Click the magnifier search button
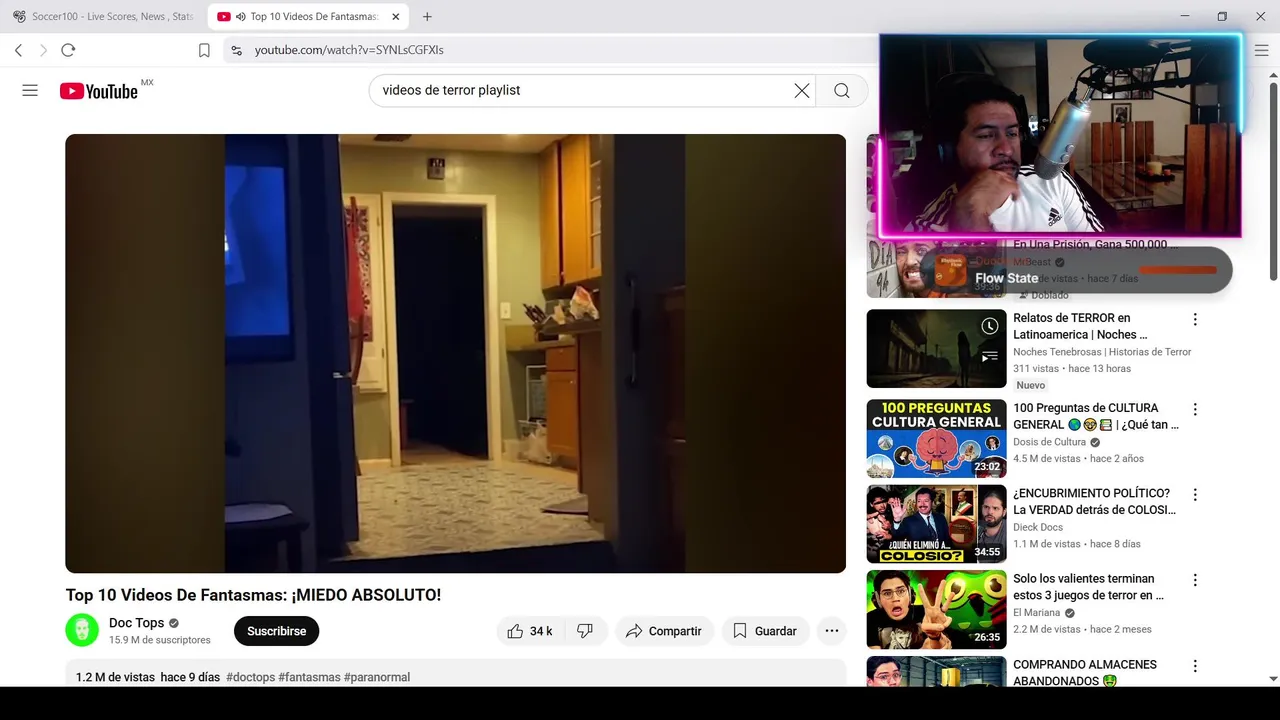Viewport: 1280px width, 720px height. (x=842, y=90)
